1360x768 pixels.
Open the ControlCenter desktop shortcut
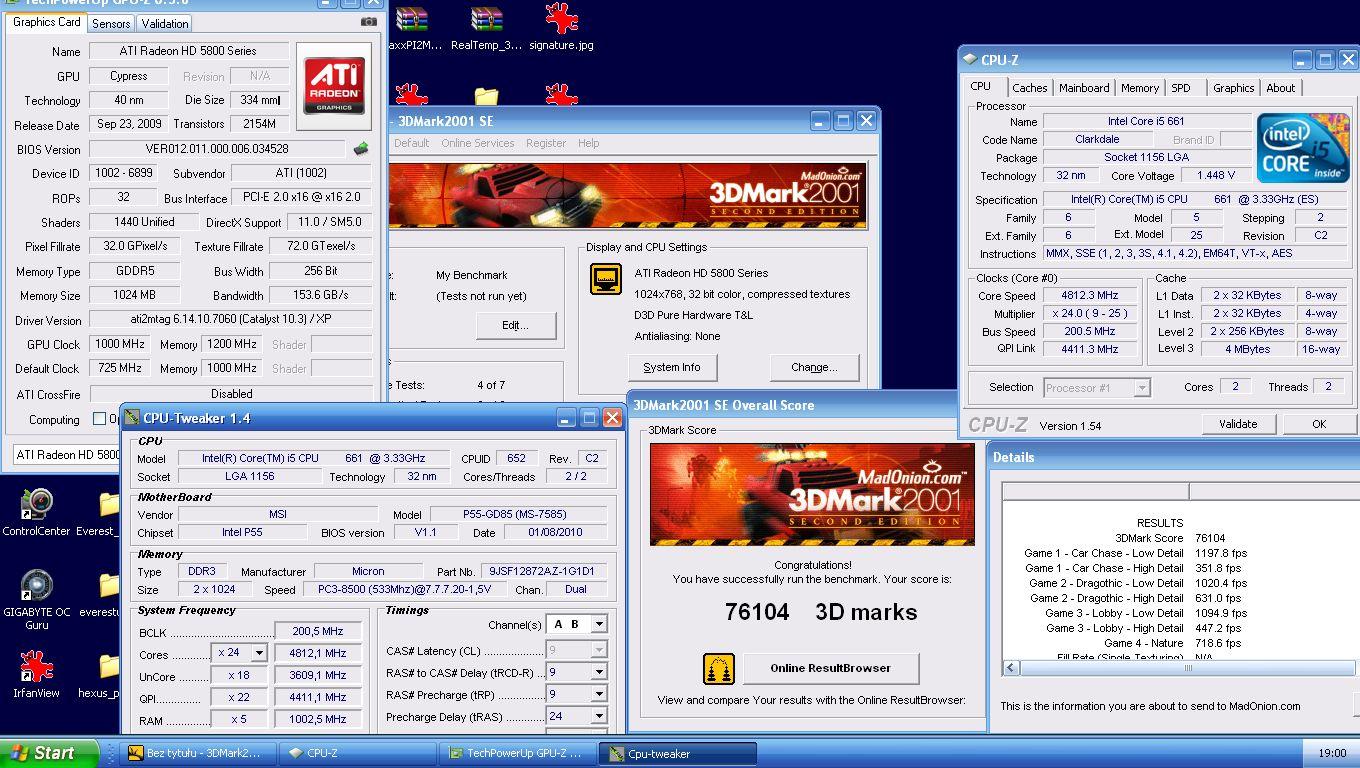click(x=36, y=513)
